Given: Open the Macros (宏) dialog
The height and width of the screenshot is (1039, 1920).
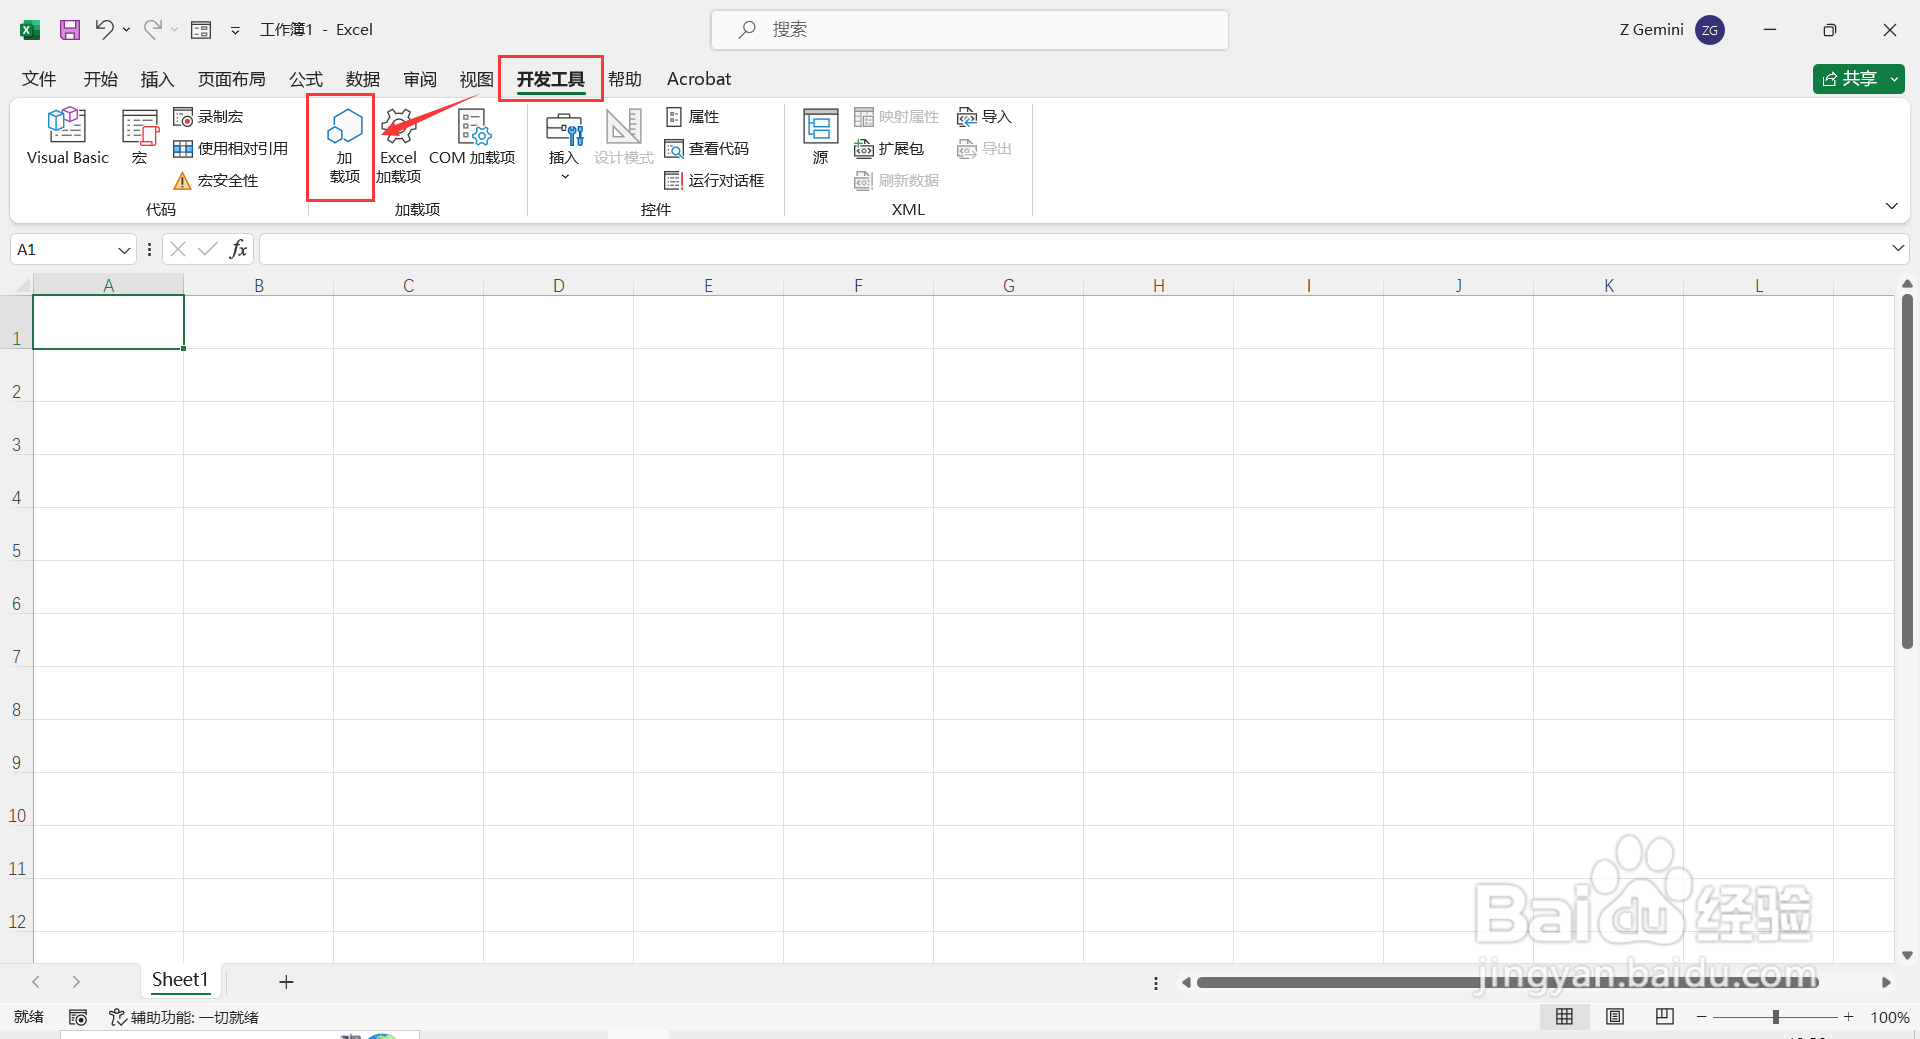Looking at the screenshot, I should click(x=140, y=137).
